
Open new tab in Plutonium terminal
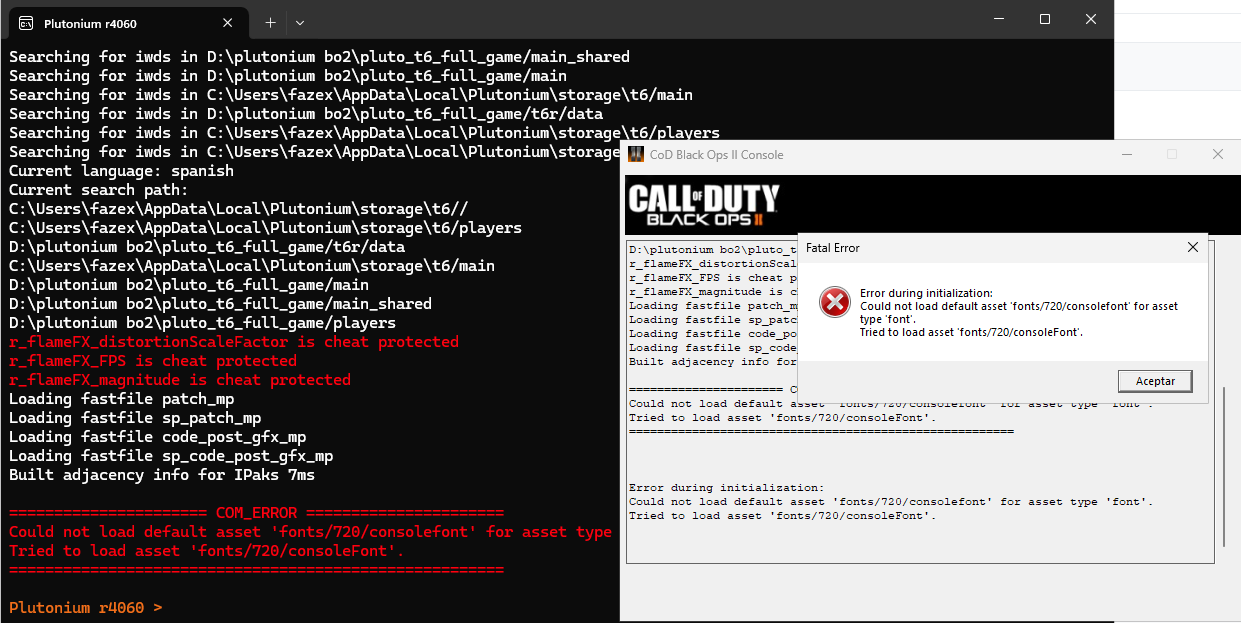(270, 22)
